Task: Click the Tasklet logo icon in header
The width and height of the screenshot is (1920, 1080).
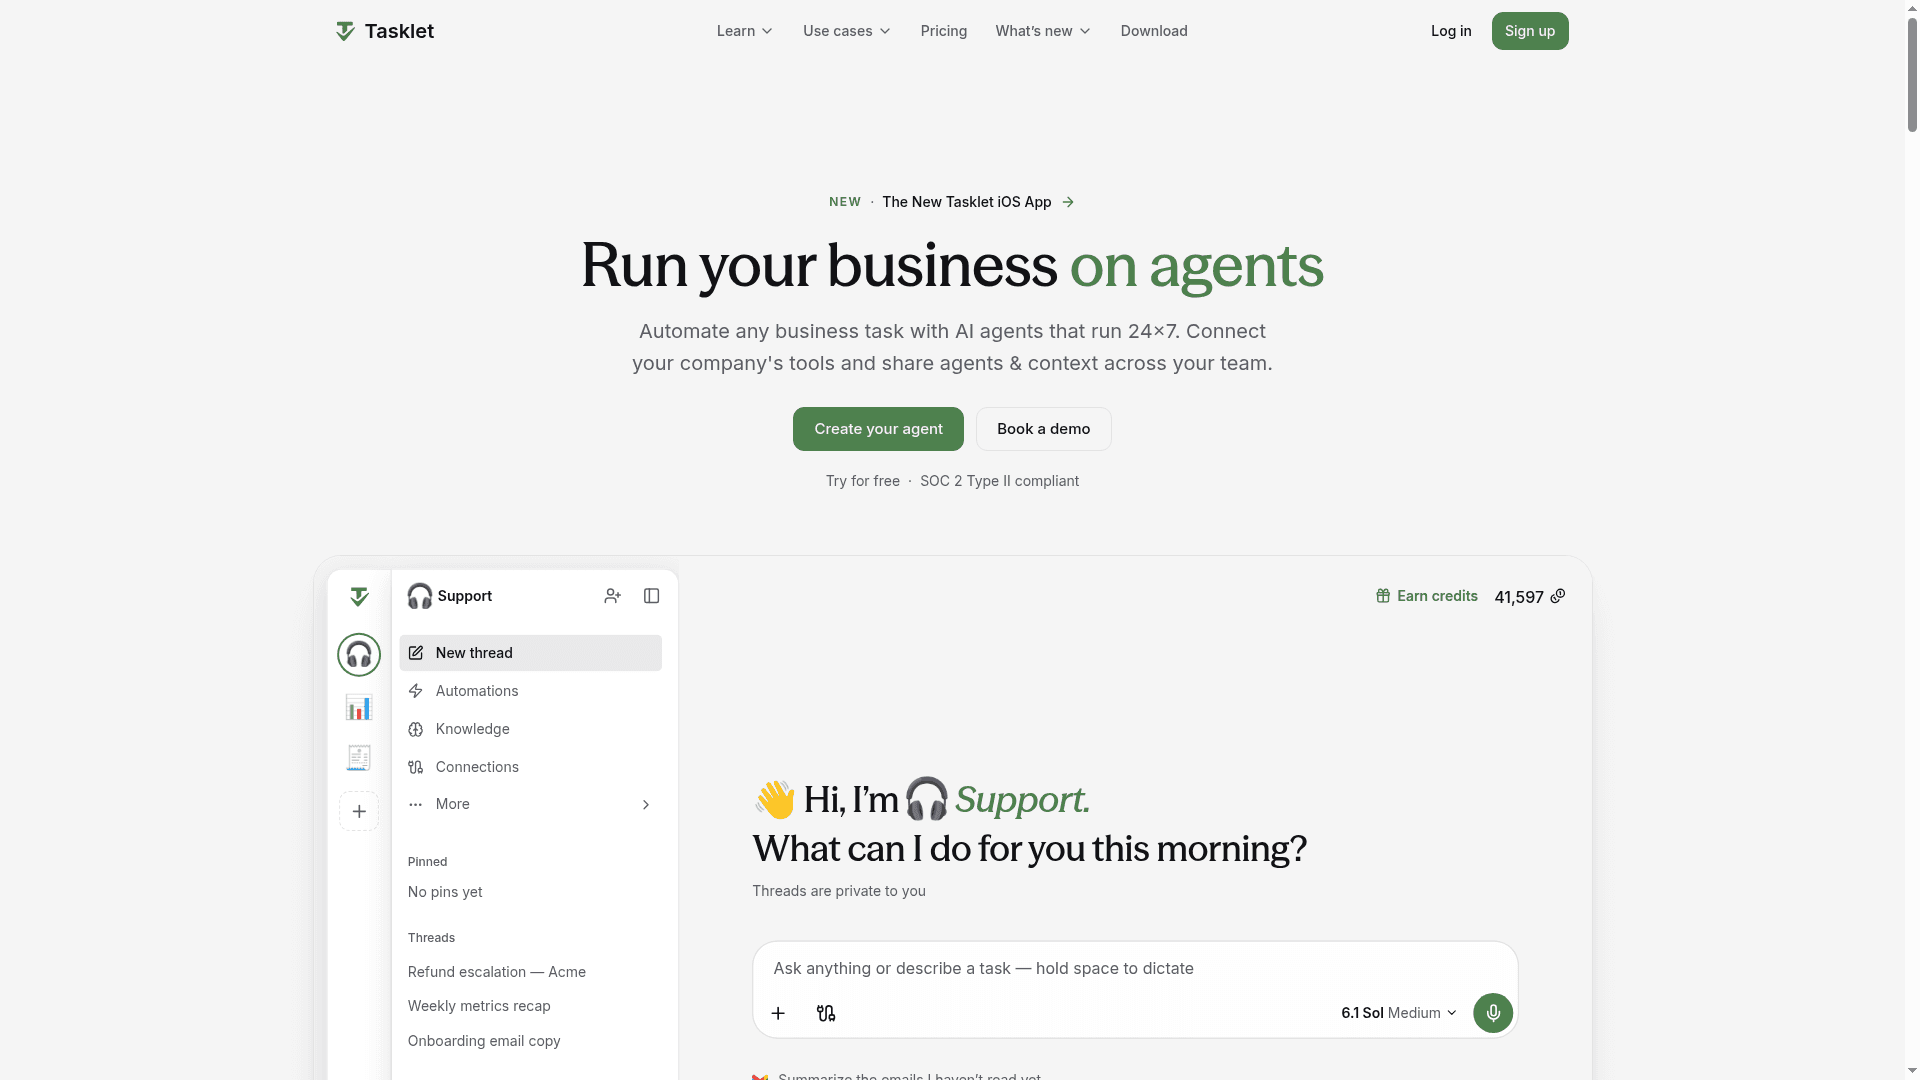Action: (x=345, y=31)
